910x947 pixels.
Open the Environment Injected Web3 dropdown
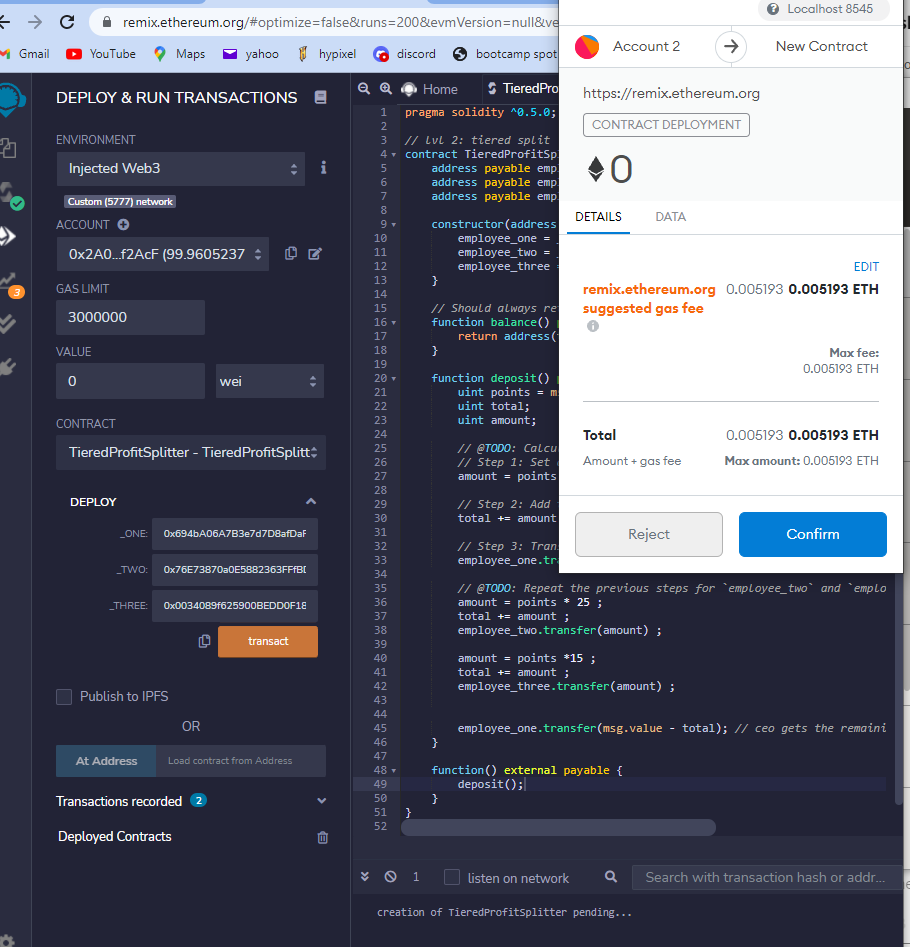coord(181,169)
